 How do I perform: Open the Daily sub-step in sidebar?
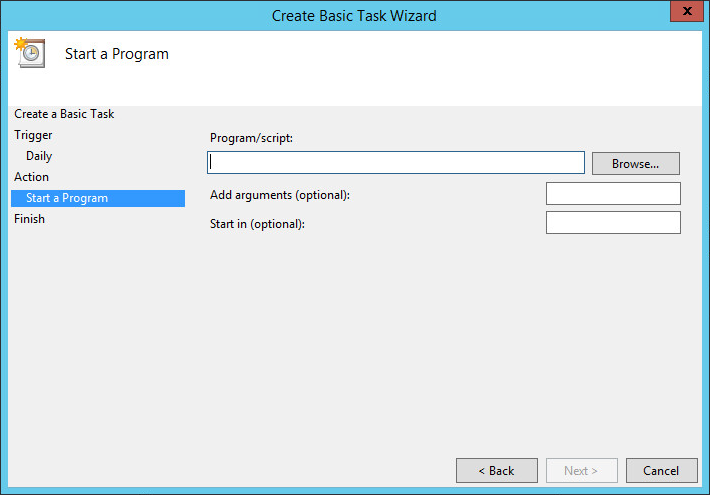[39, 156]
